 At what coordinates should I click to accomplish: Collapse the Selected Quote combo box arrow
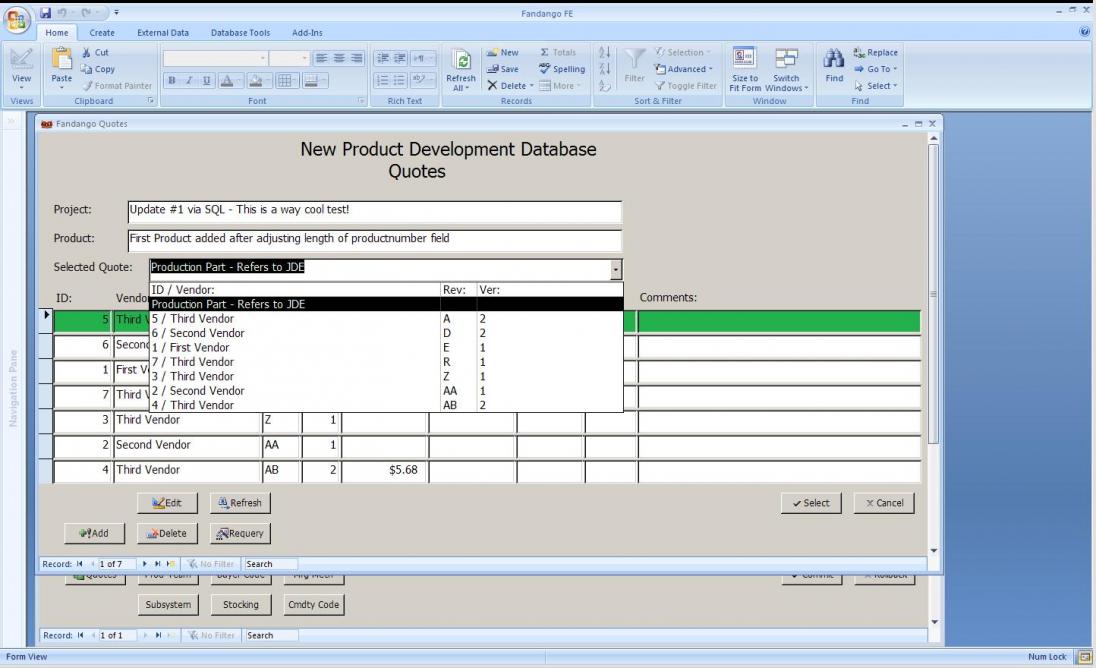(616, 269)
